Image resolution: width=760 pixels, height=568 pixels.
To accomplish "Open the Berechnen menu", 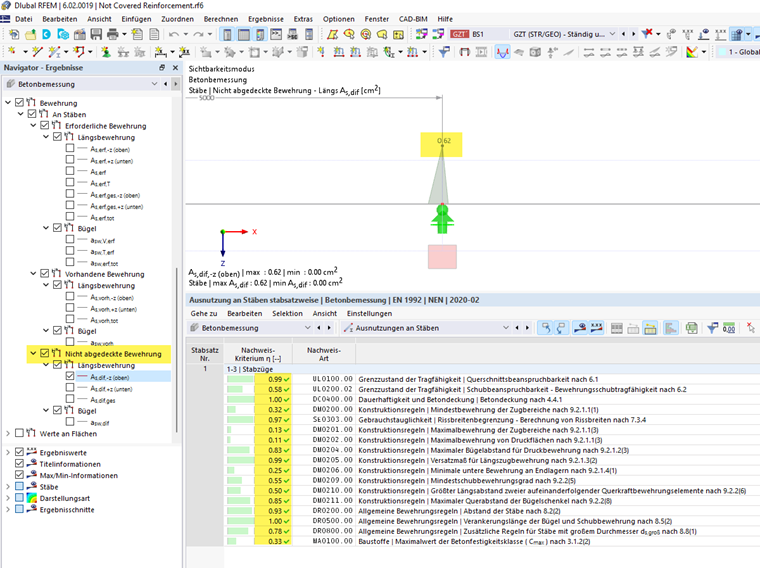I will pos(221,19).
